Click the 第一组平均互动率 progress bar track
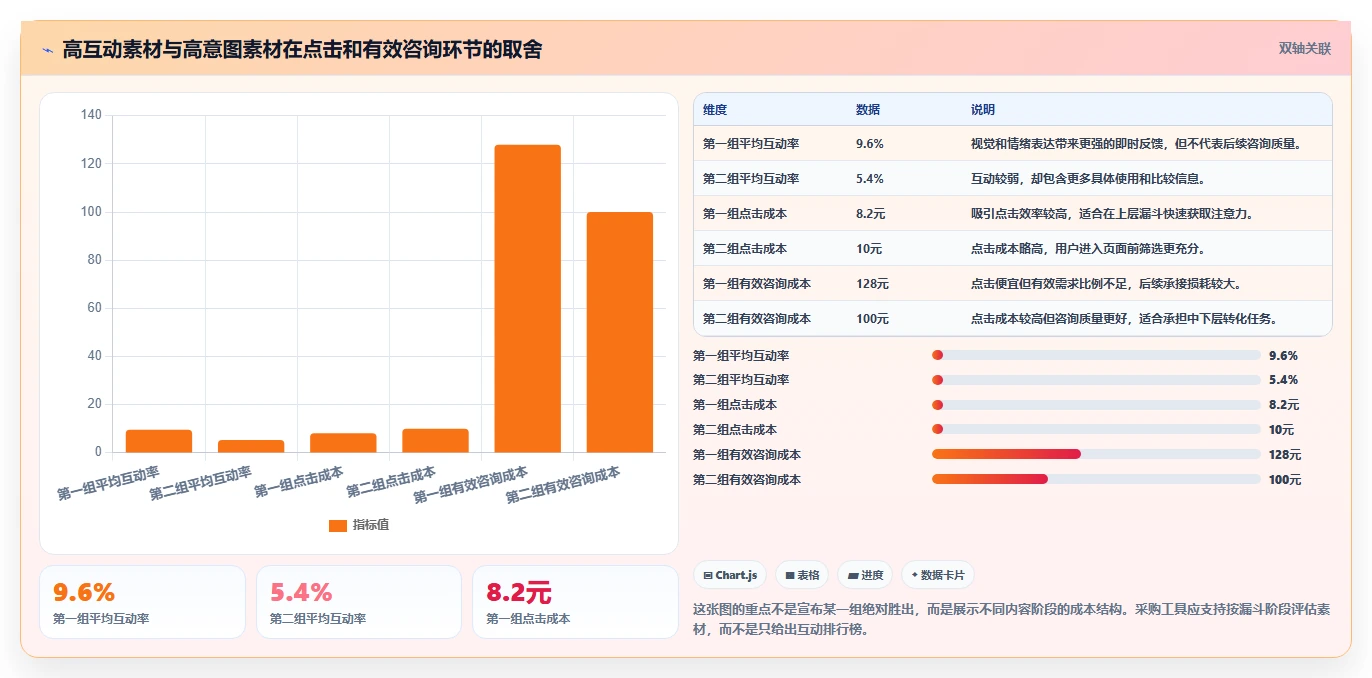 [1096, 355]
